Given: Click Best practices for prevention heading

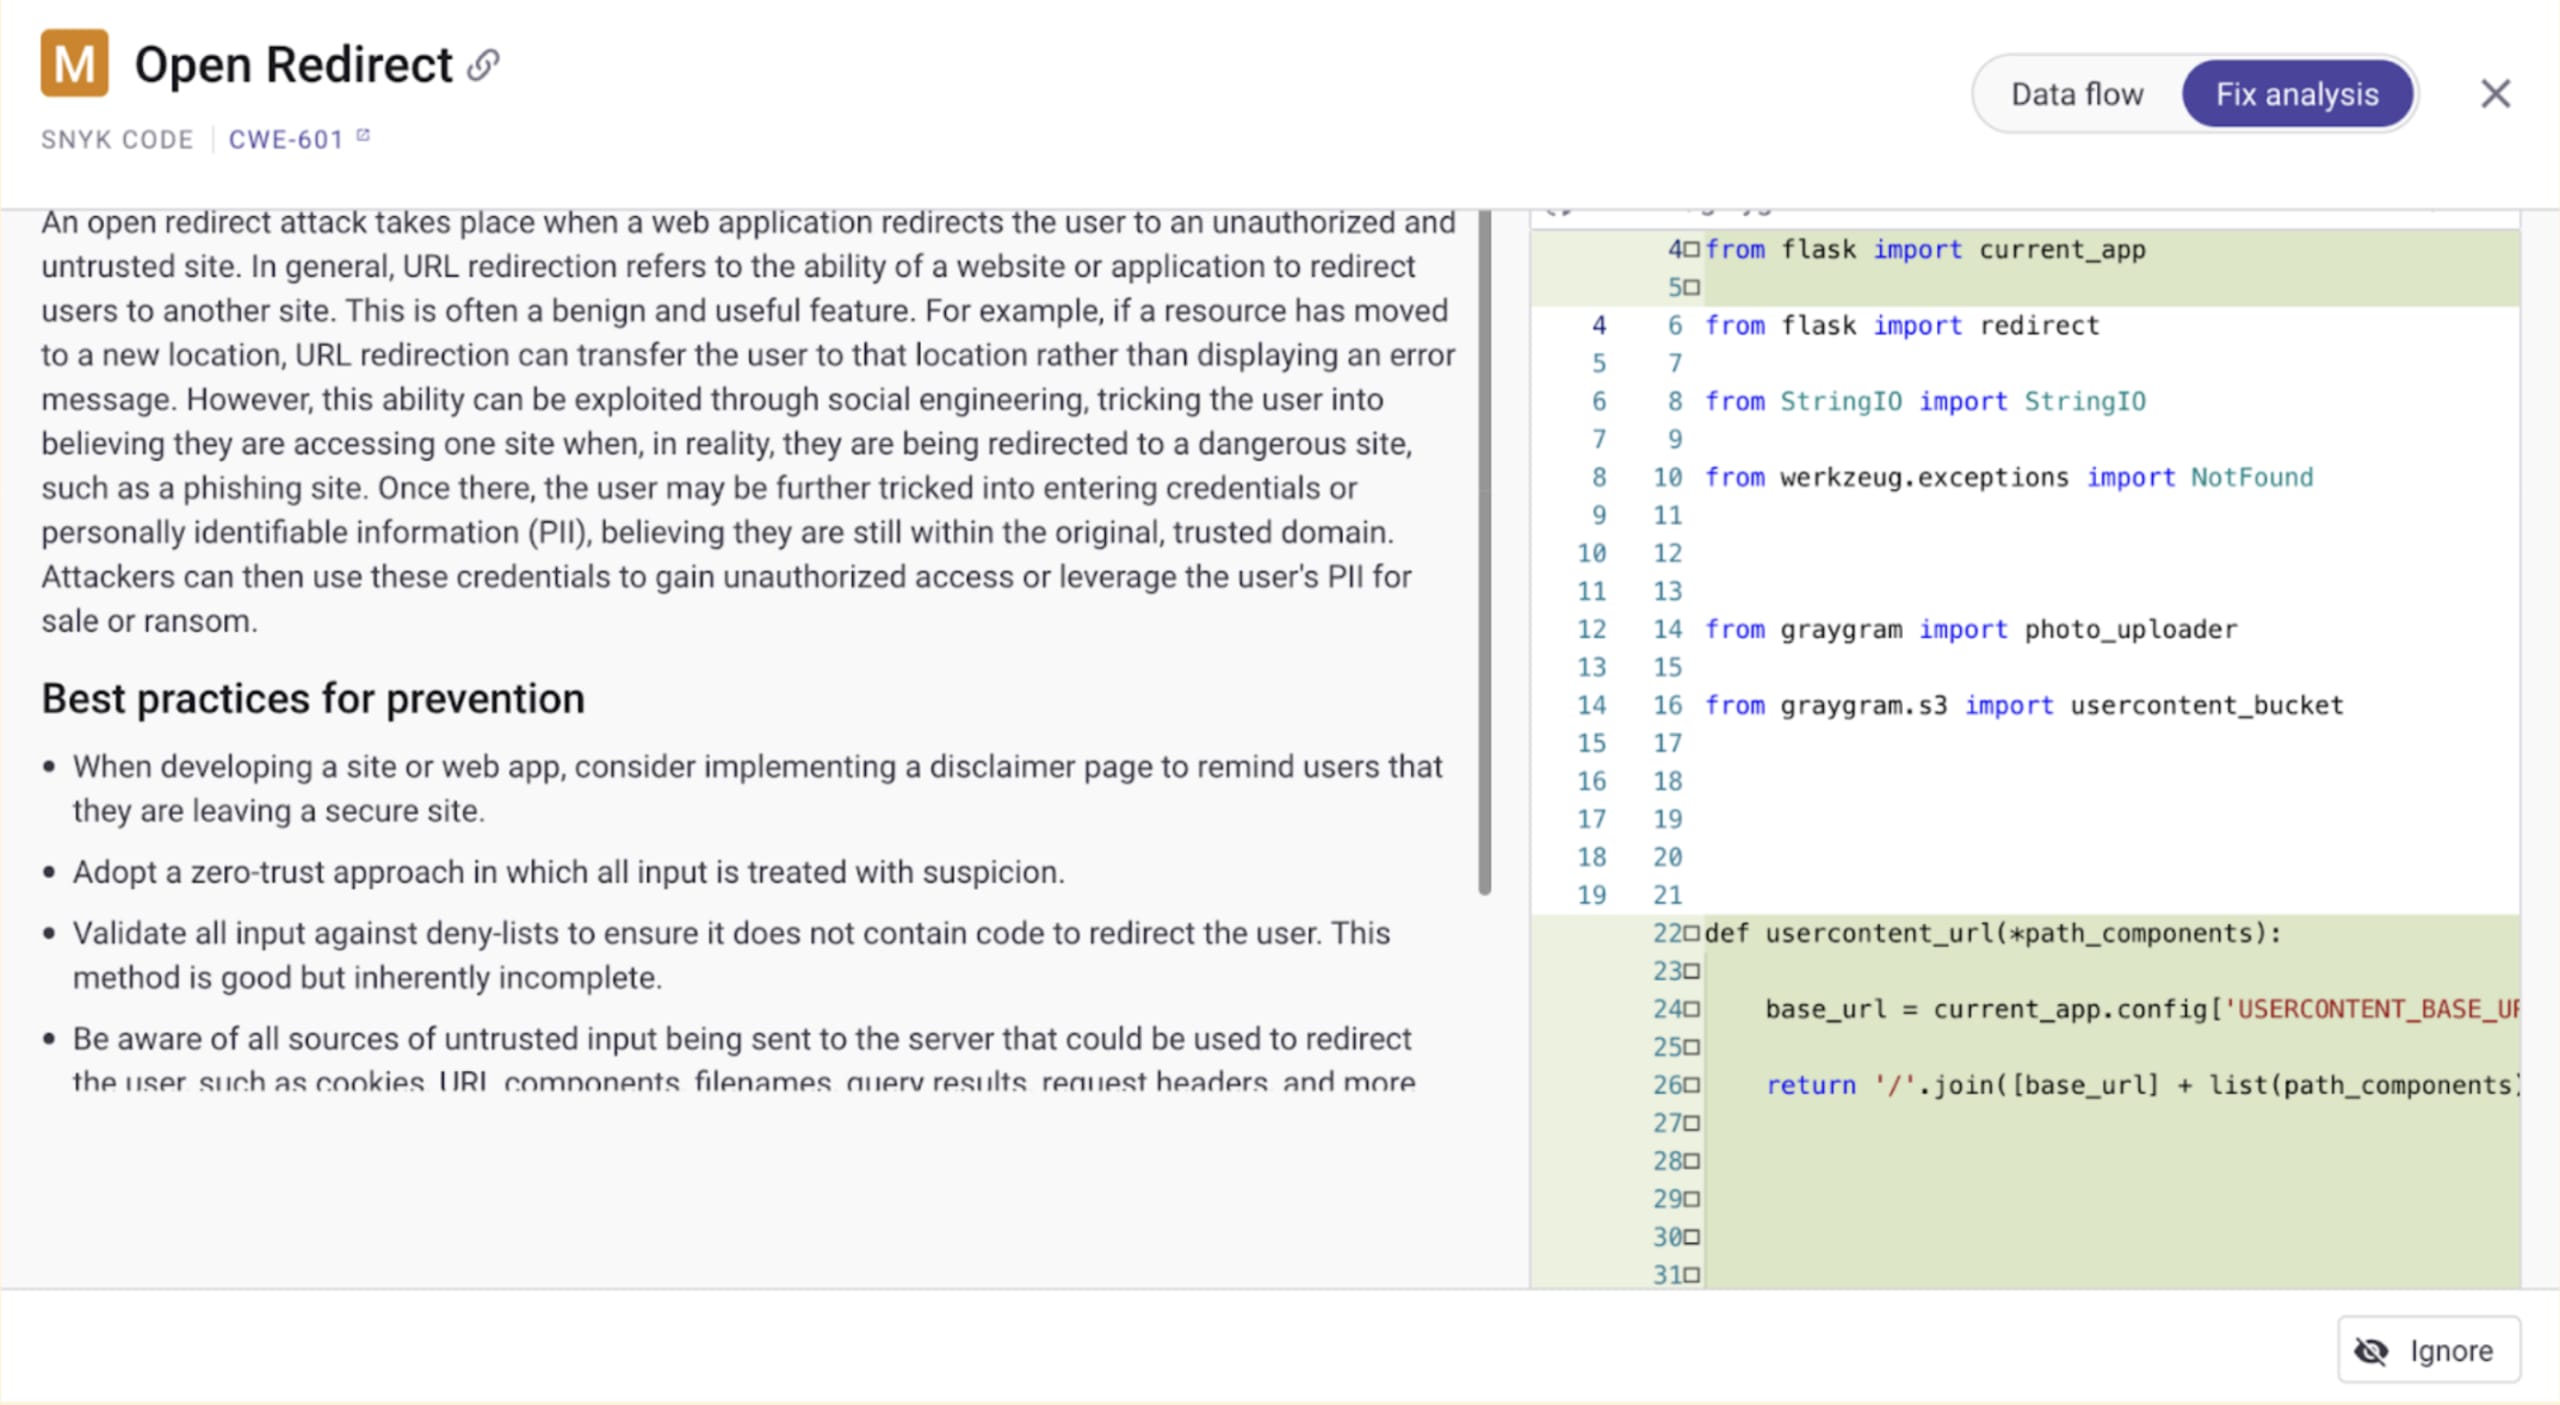Looking at the screenshot, I should [x=313, y=698].
